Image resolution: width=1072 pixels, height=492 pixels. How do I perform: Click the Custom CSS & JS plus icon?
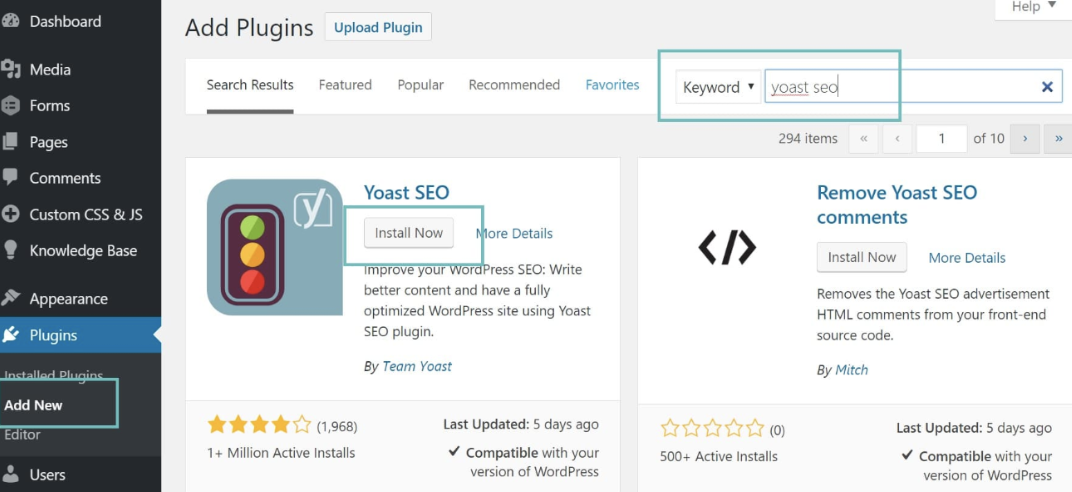pyautogui.click(x=11, y=214)
